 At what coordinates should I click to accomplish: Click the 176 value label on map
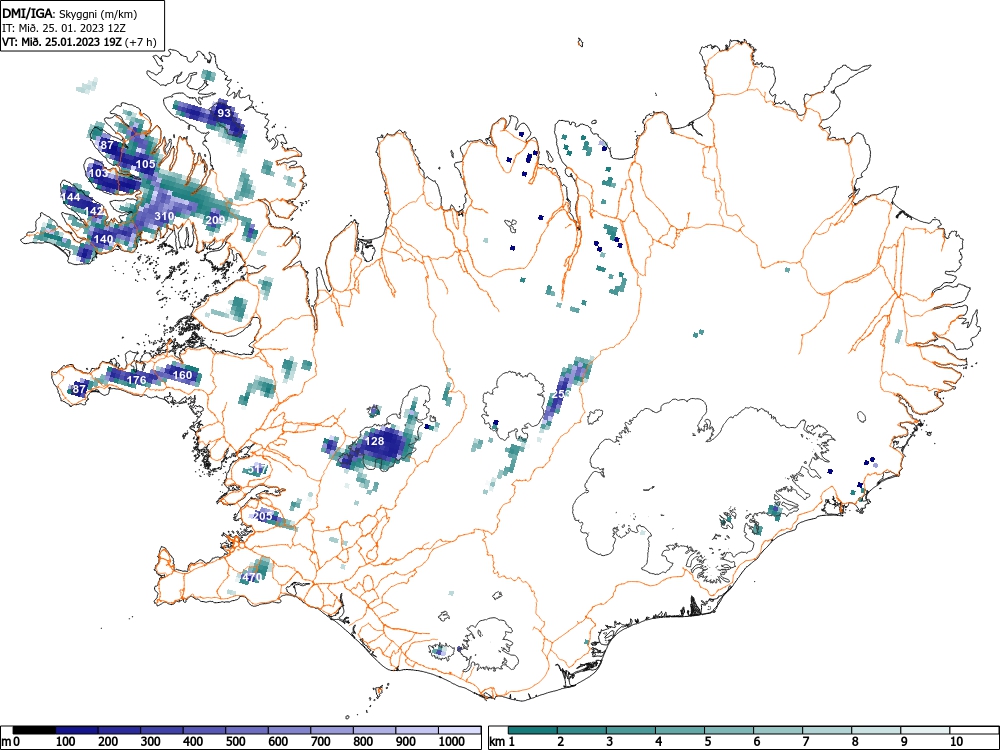[136, 381]
